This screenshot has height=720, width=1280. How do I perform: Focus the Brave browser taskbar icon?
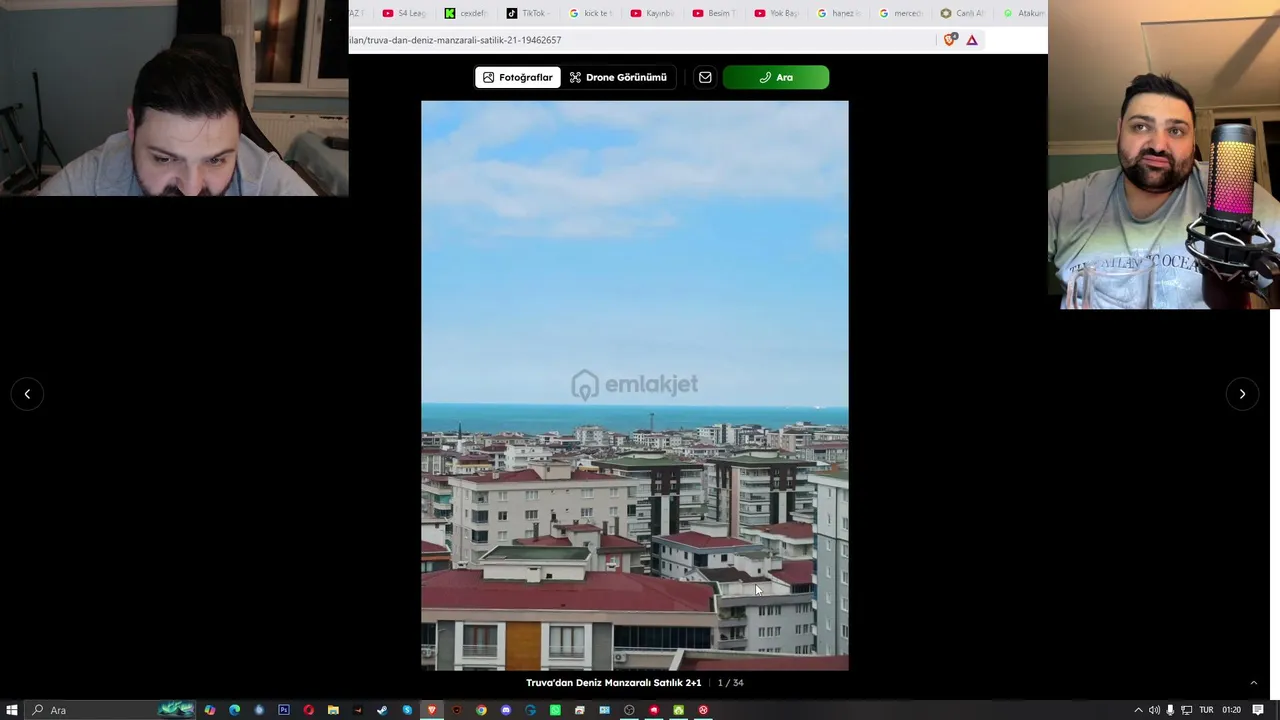tap(432, 710)
